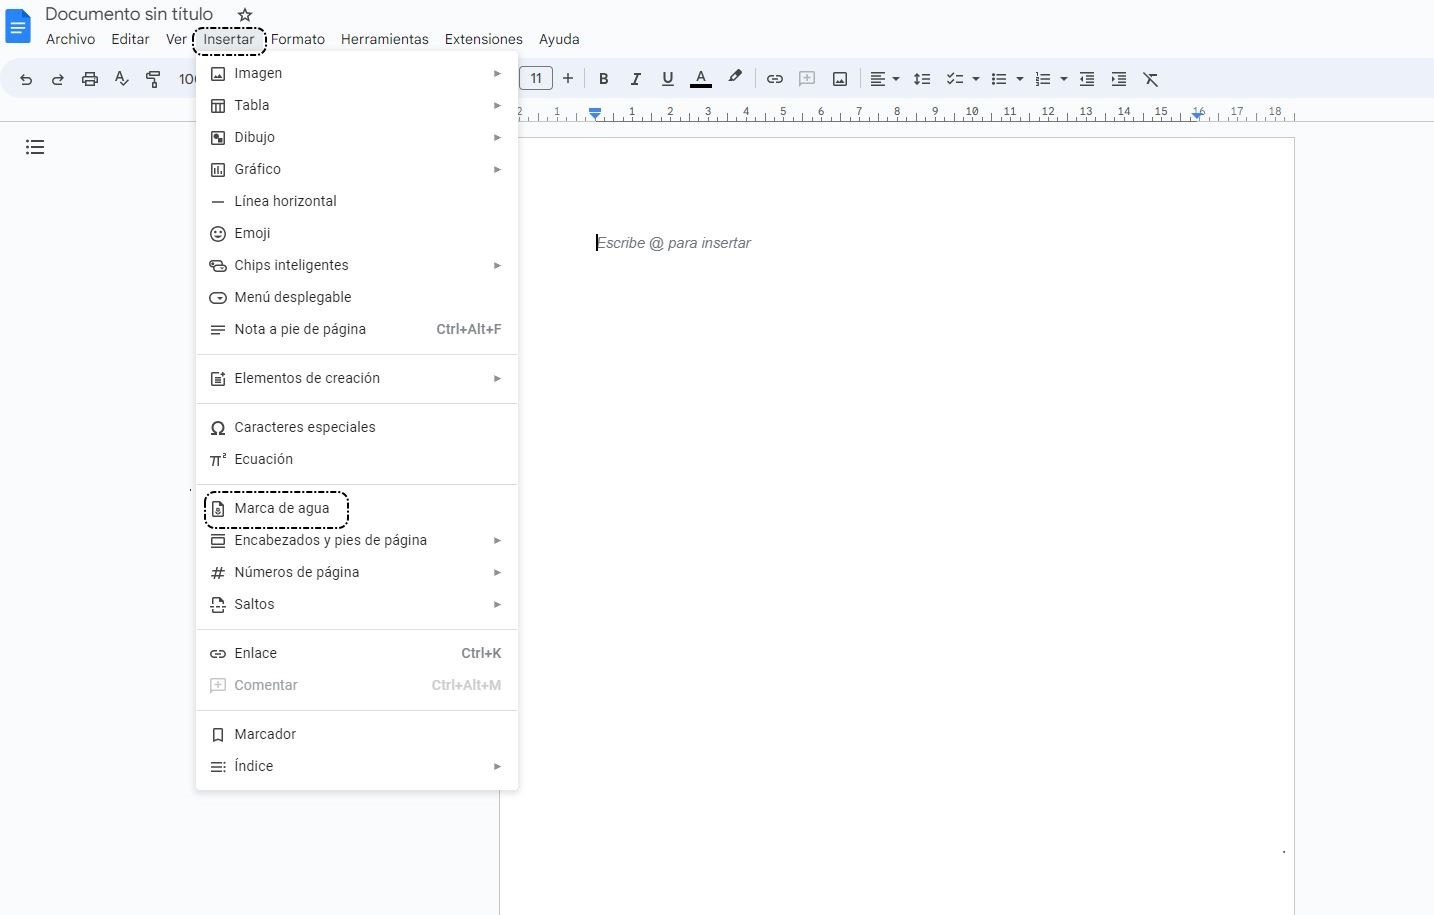Click the increase indent icon
This screenshot has height=915, width=1434.
[1119, 79]
